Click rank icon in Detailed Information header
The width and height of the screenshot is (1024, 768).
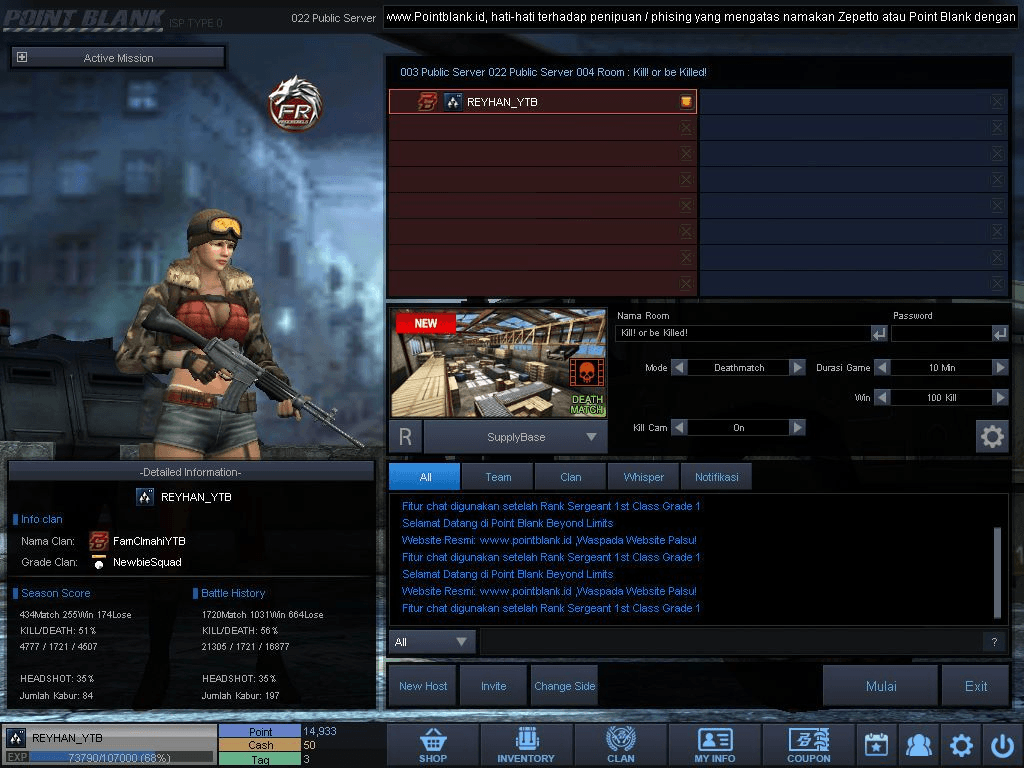pyautogui.click(x=145, y=497)
